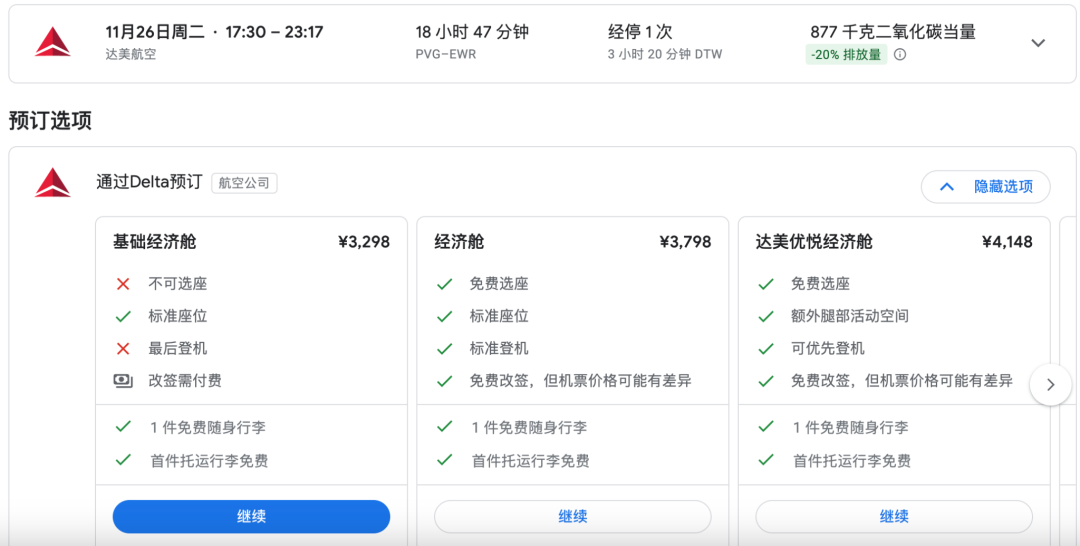Click the ¥3,798 price
1080x546 pixels.
pos(685,242)
